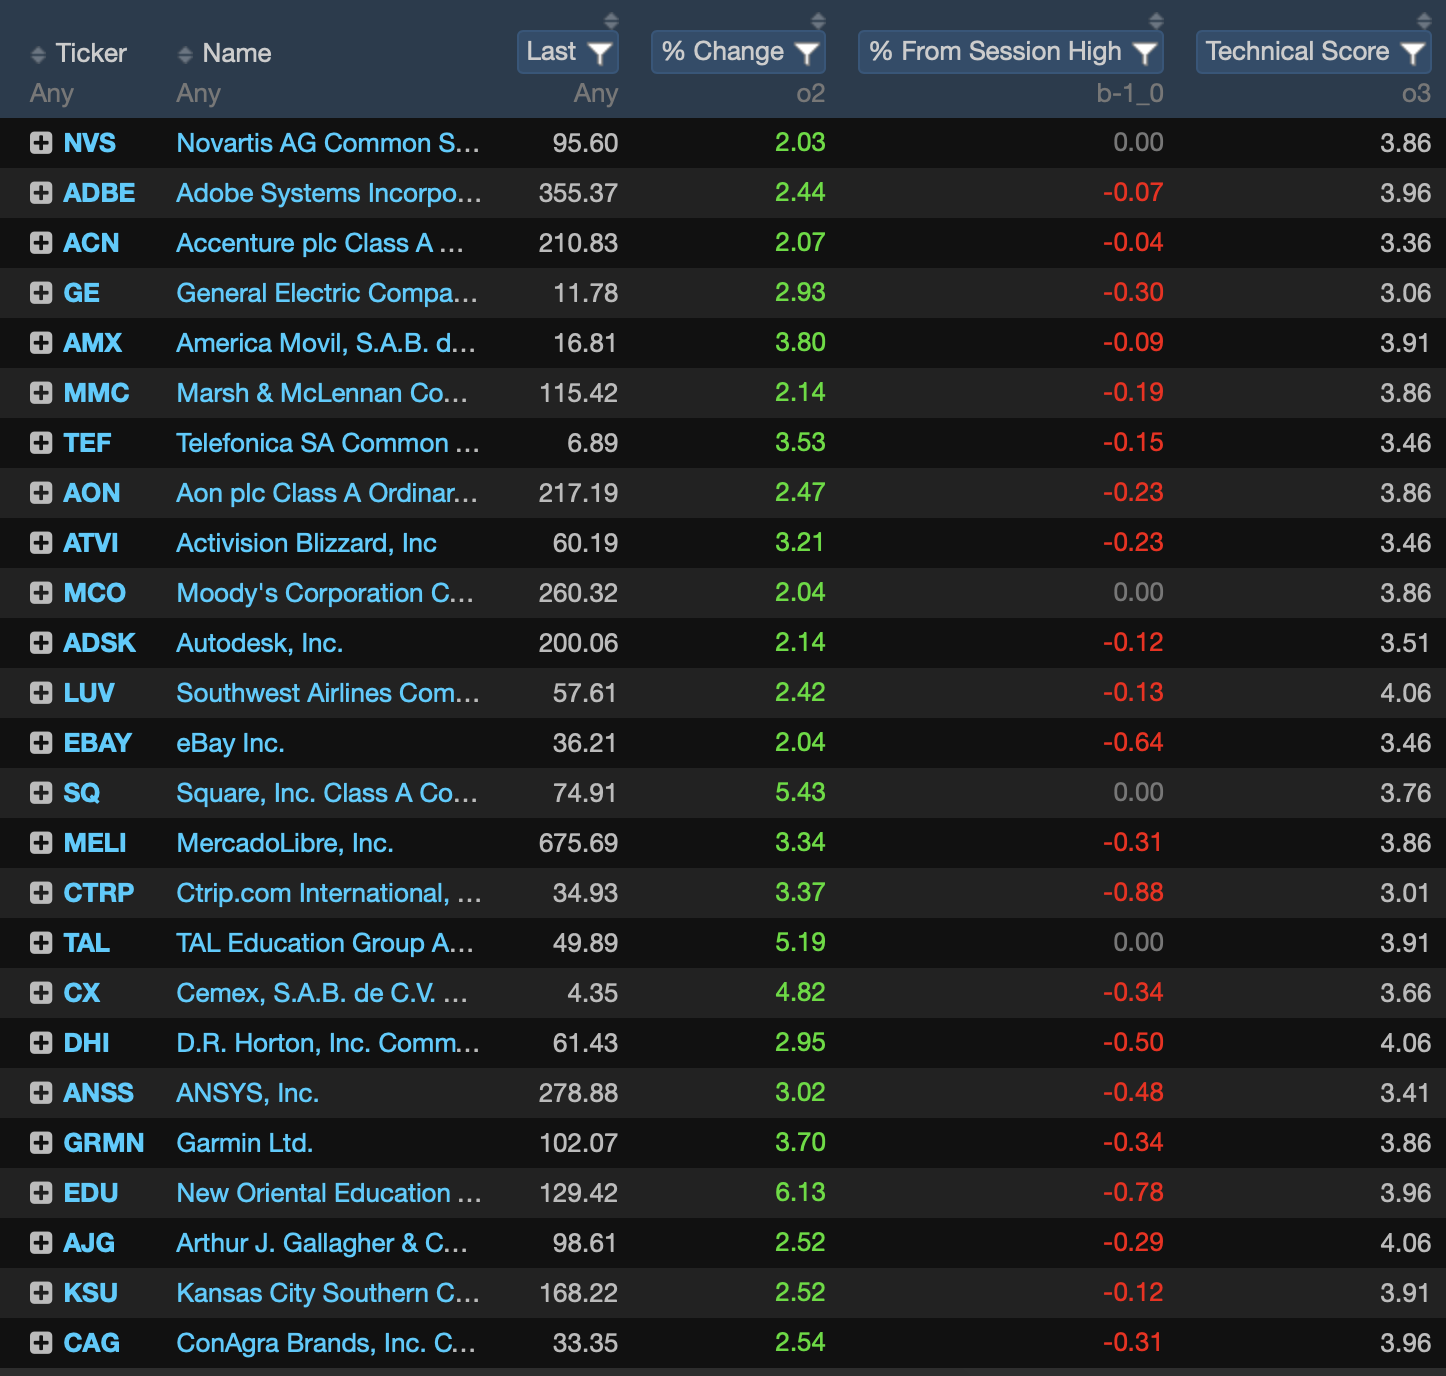Viewport: 1446px width, 1376px height.
Task: Open the Garmin Ltd. name link
Action: tap(245, 1143)
